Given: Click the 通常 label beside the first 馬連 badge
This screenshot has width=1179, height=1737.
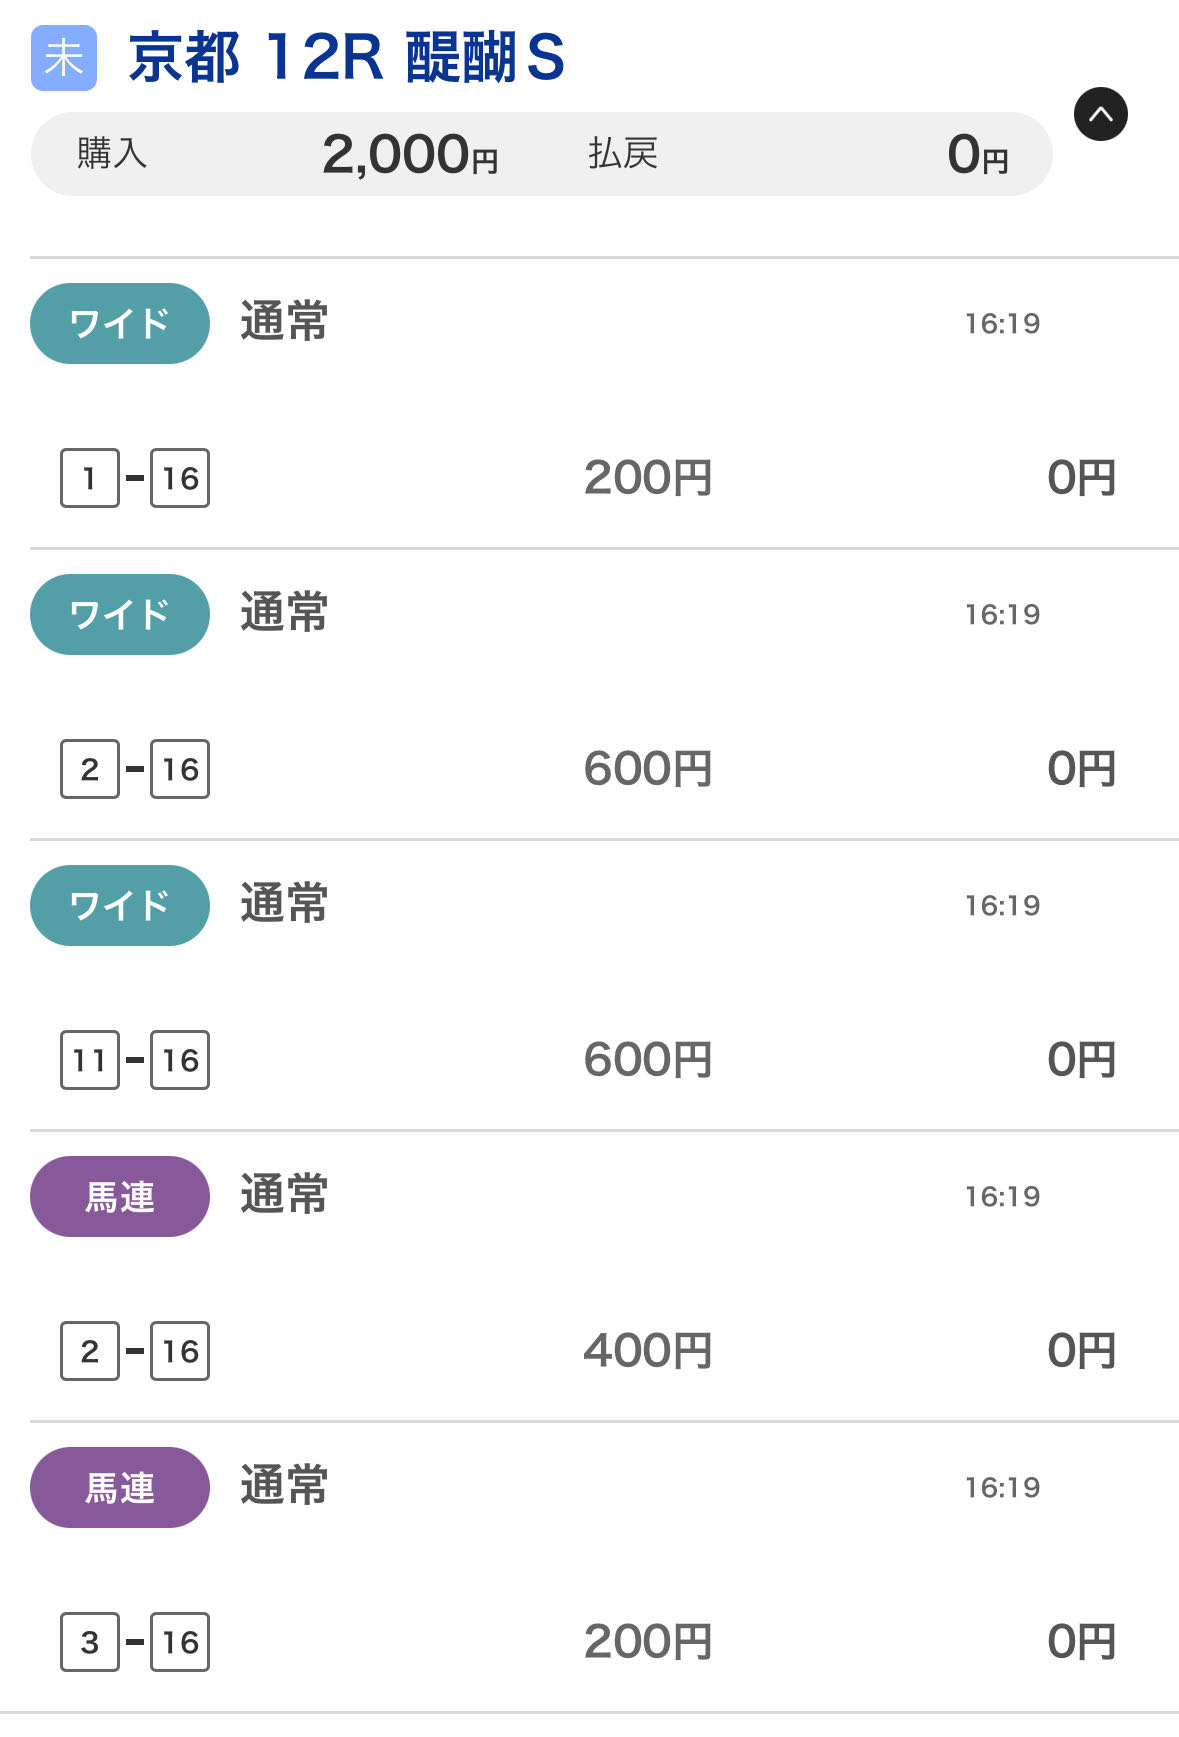Looking at the screenshot, I should click(x=284, y=1196).
